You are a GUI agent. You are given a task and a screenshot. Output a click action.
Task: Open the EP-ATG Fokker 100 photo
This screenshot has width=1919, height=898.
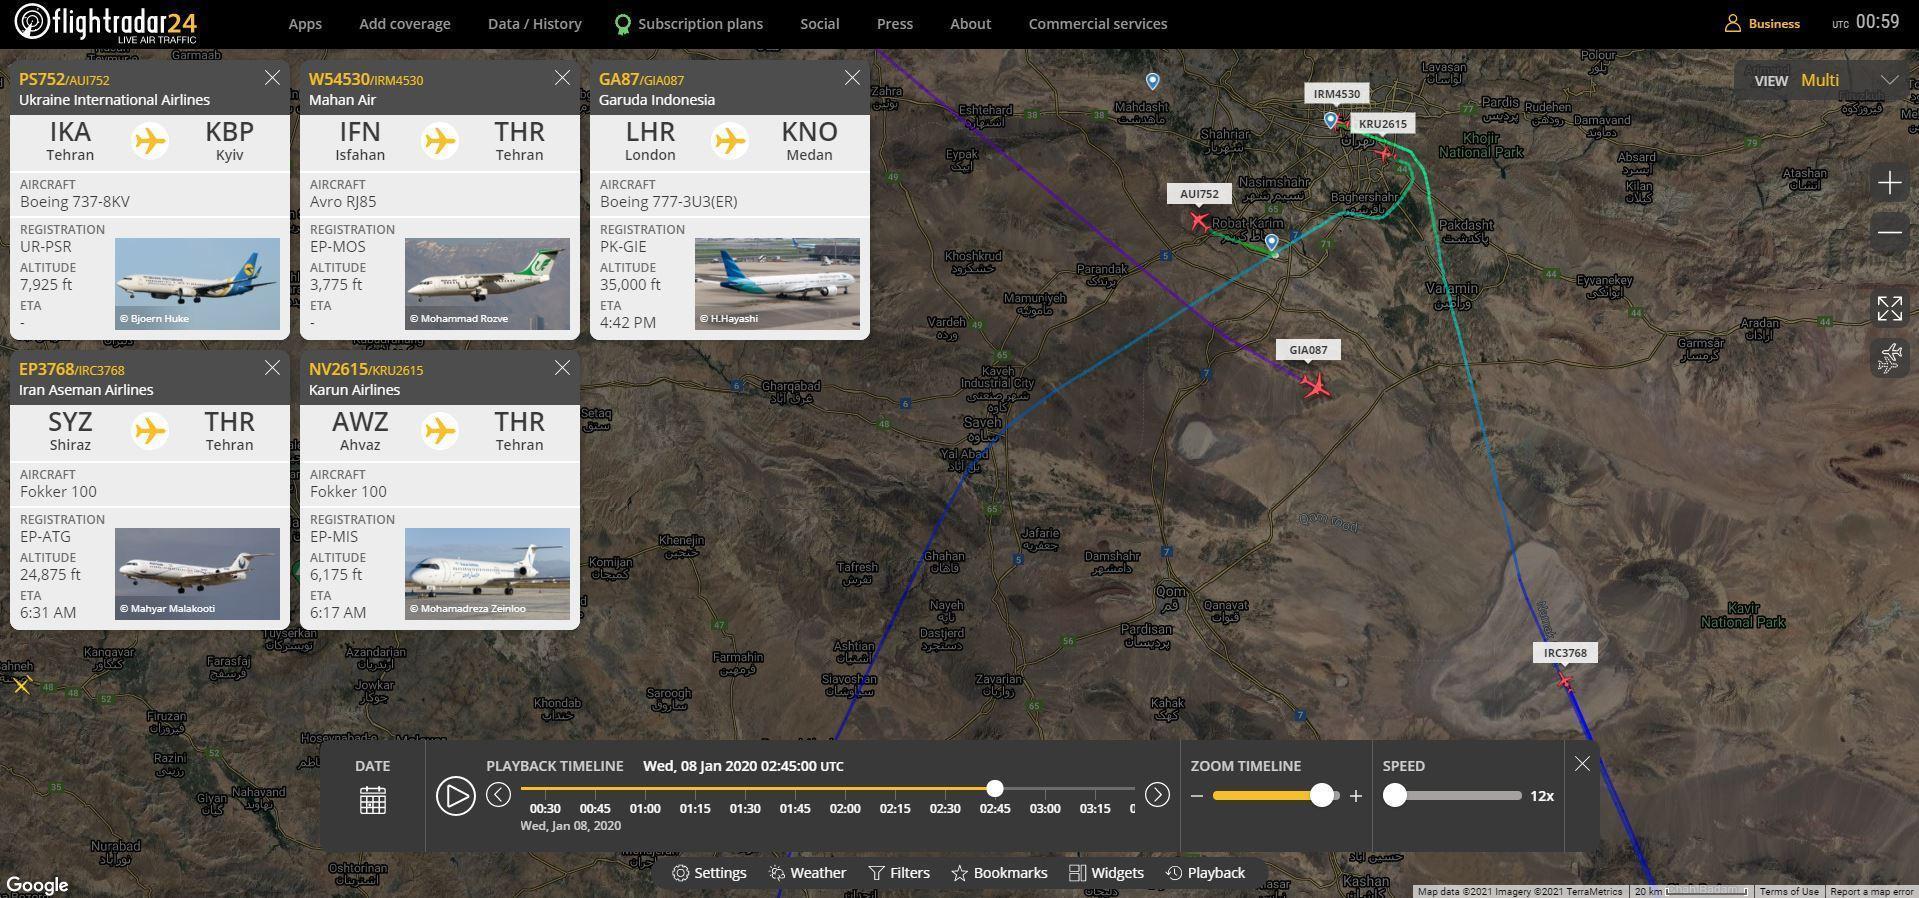[x=197, y=574]
